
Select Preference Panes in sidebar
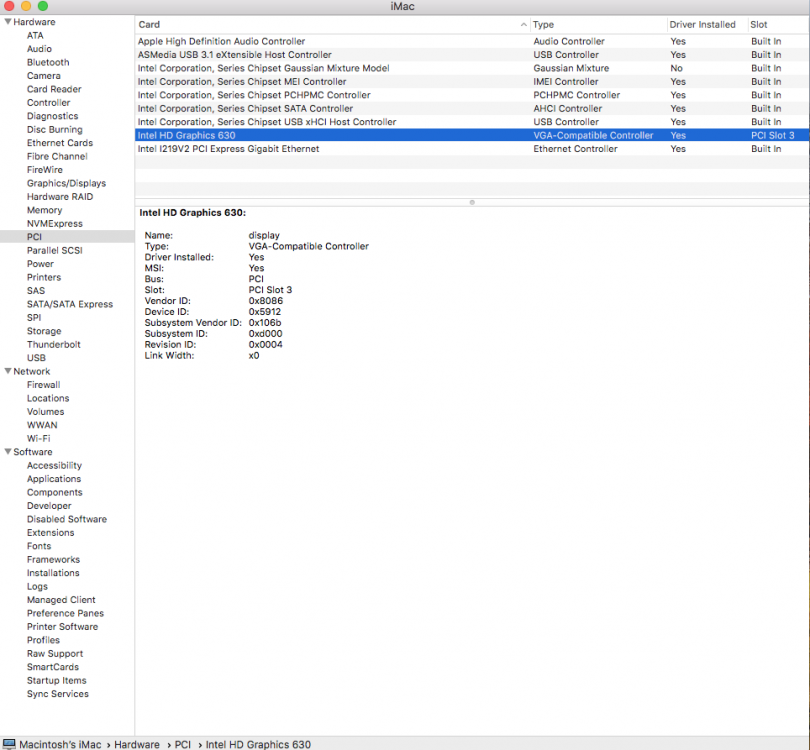pyautogui.click(x=65, y=613)
